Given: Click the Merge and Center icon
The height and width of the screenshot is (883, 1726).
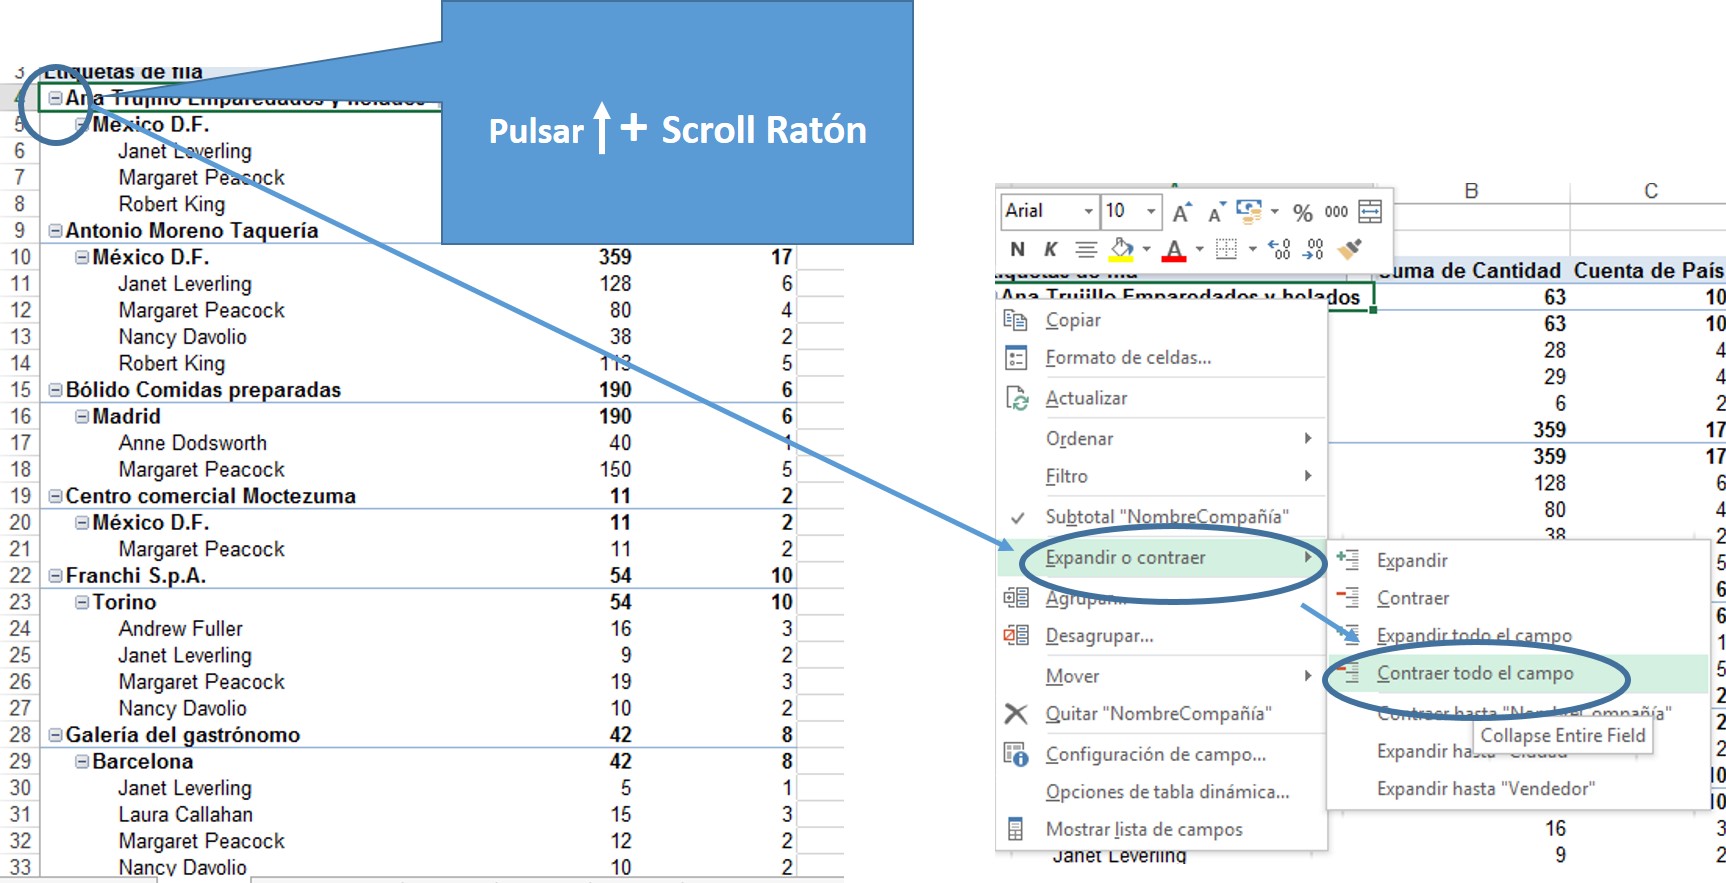Looking at the screenshot, I should pos(1370,212).
